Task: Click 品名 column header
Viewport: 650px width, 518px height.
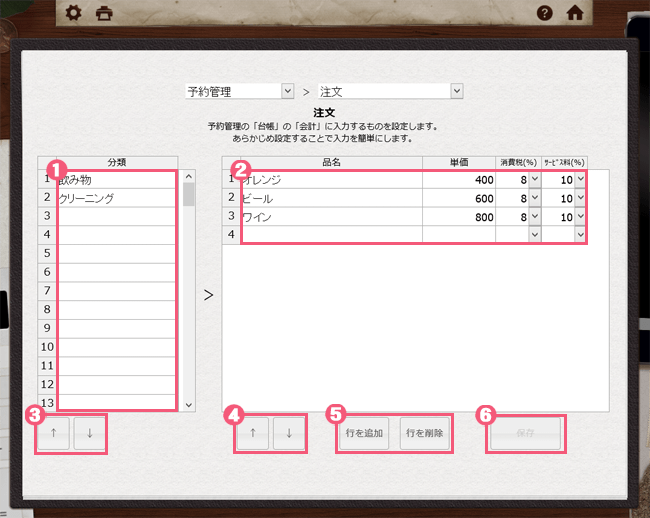Action: [x=331, y=162]
